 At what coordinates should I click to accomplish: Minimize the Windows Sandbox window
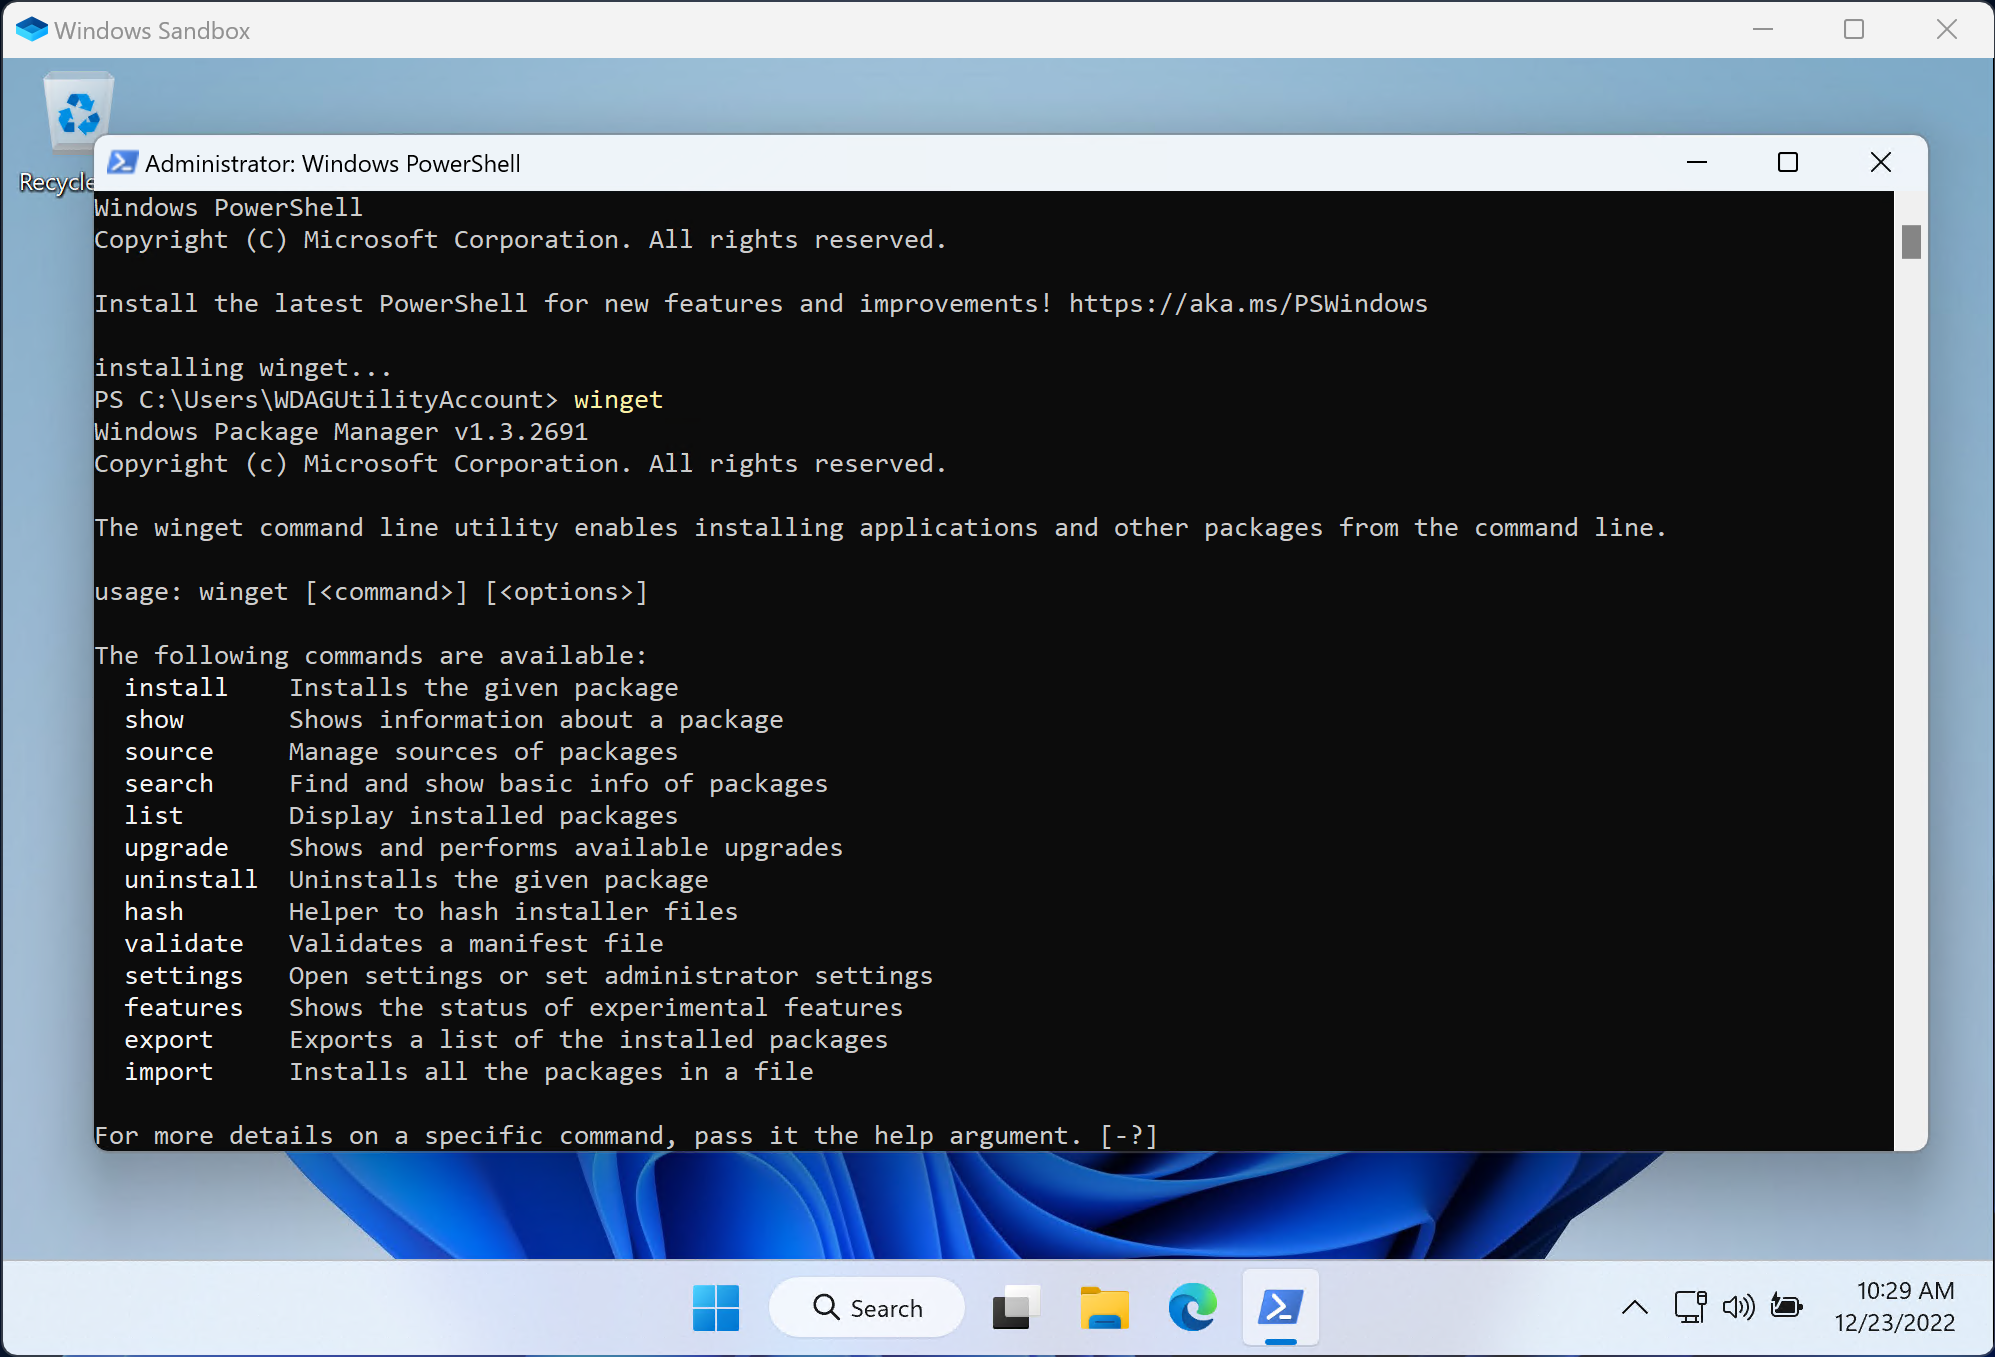[x=1763, y=29]
